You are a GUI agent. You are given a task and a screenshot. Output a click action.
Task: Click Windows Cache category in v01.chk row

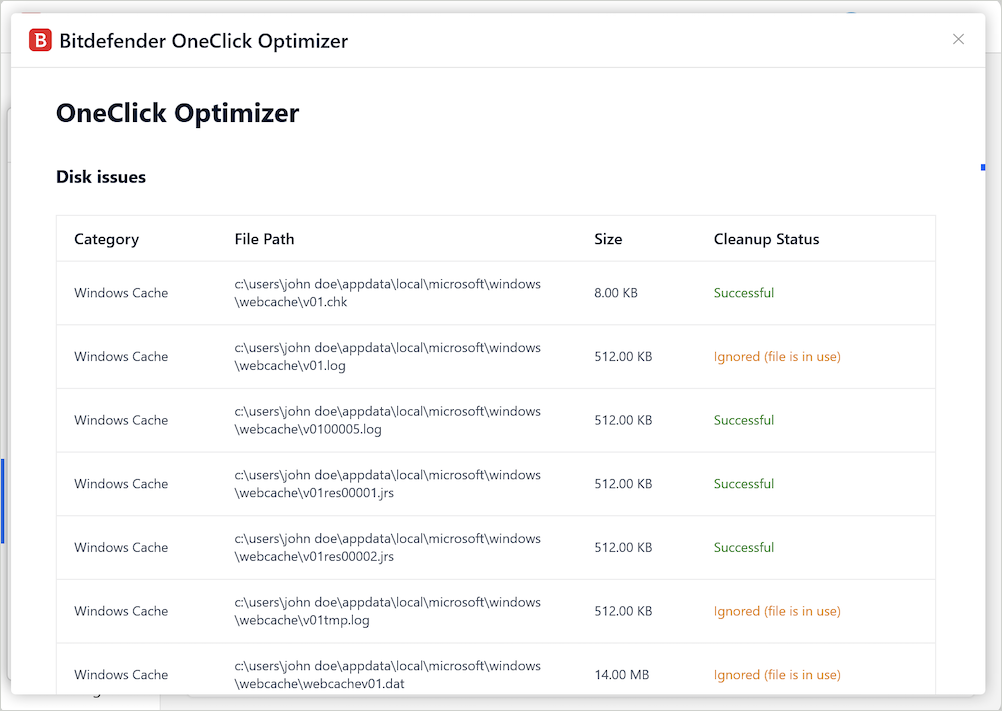(x=121, y=293)
